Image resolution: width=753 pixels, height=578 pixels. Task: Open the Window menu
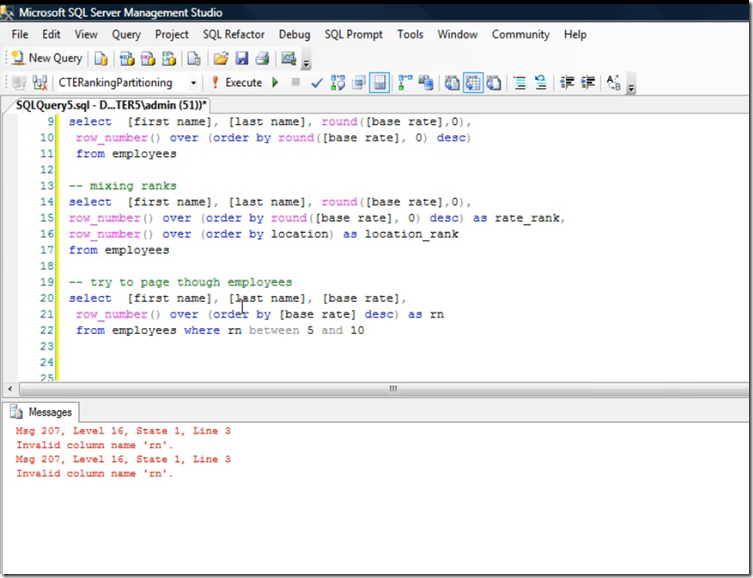[x=457, y=35]
